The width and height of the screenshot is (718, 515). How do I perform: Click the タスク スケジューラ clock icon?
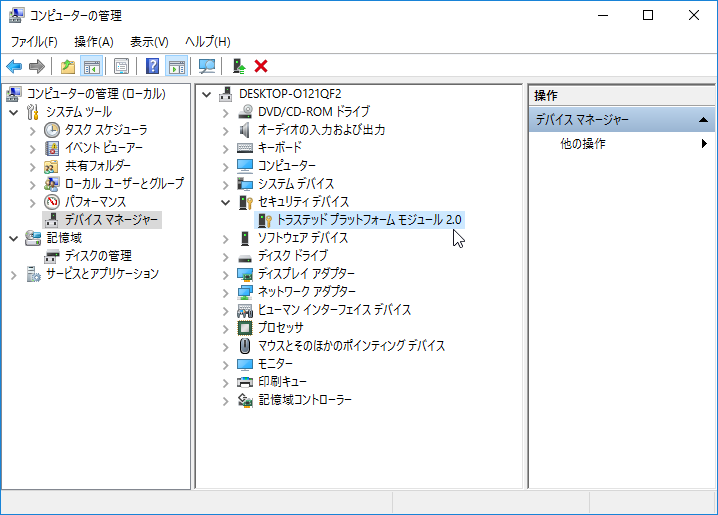[52, 130]
